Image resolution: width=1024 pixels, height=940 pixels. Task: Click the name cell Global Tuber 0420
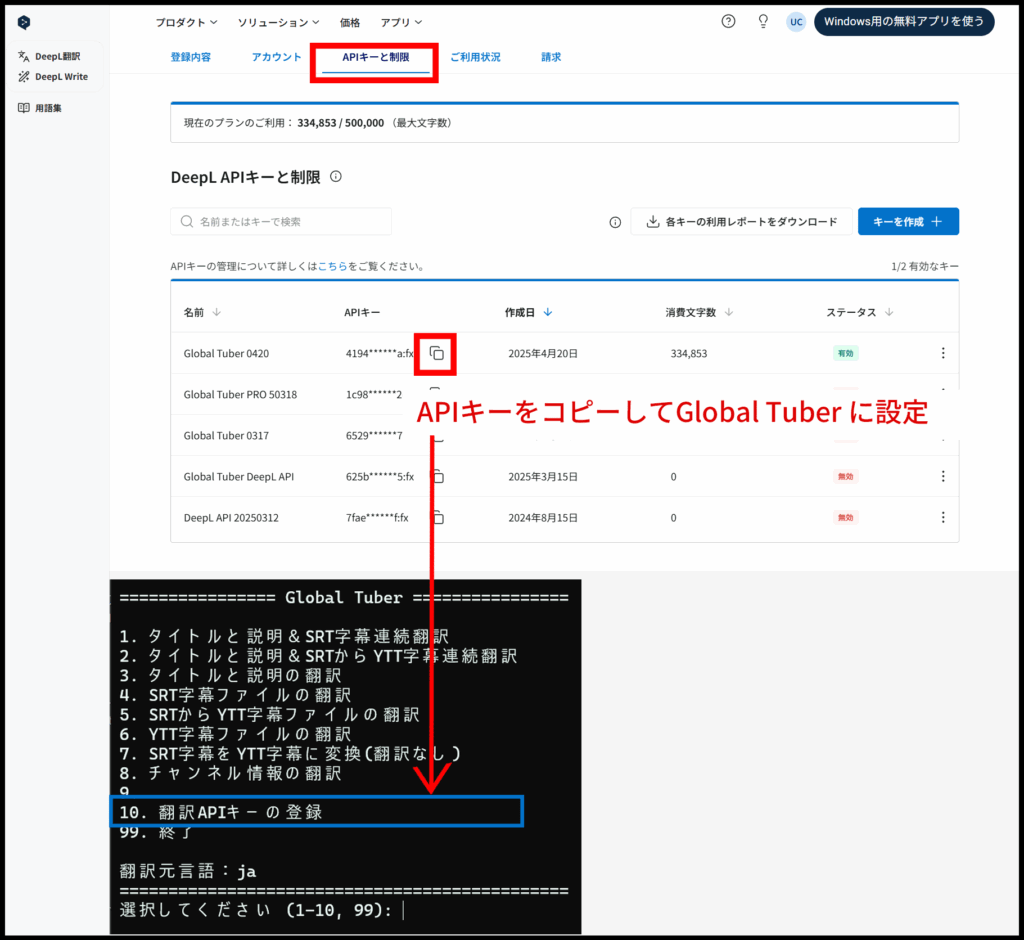coord(226,353)
